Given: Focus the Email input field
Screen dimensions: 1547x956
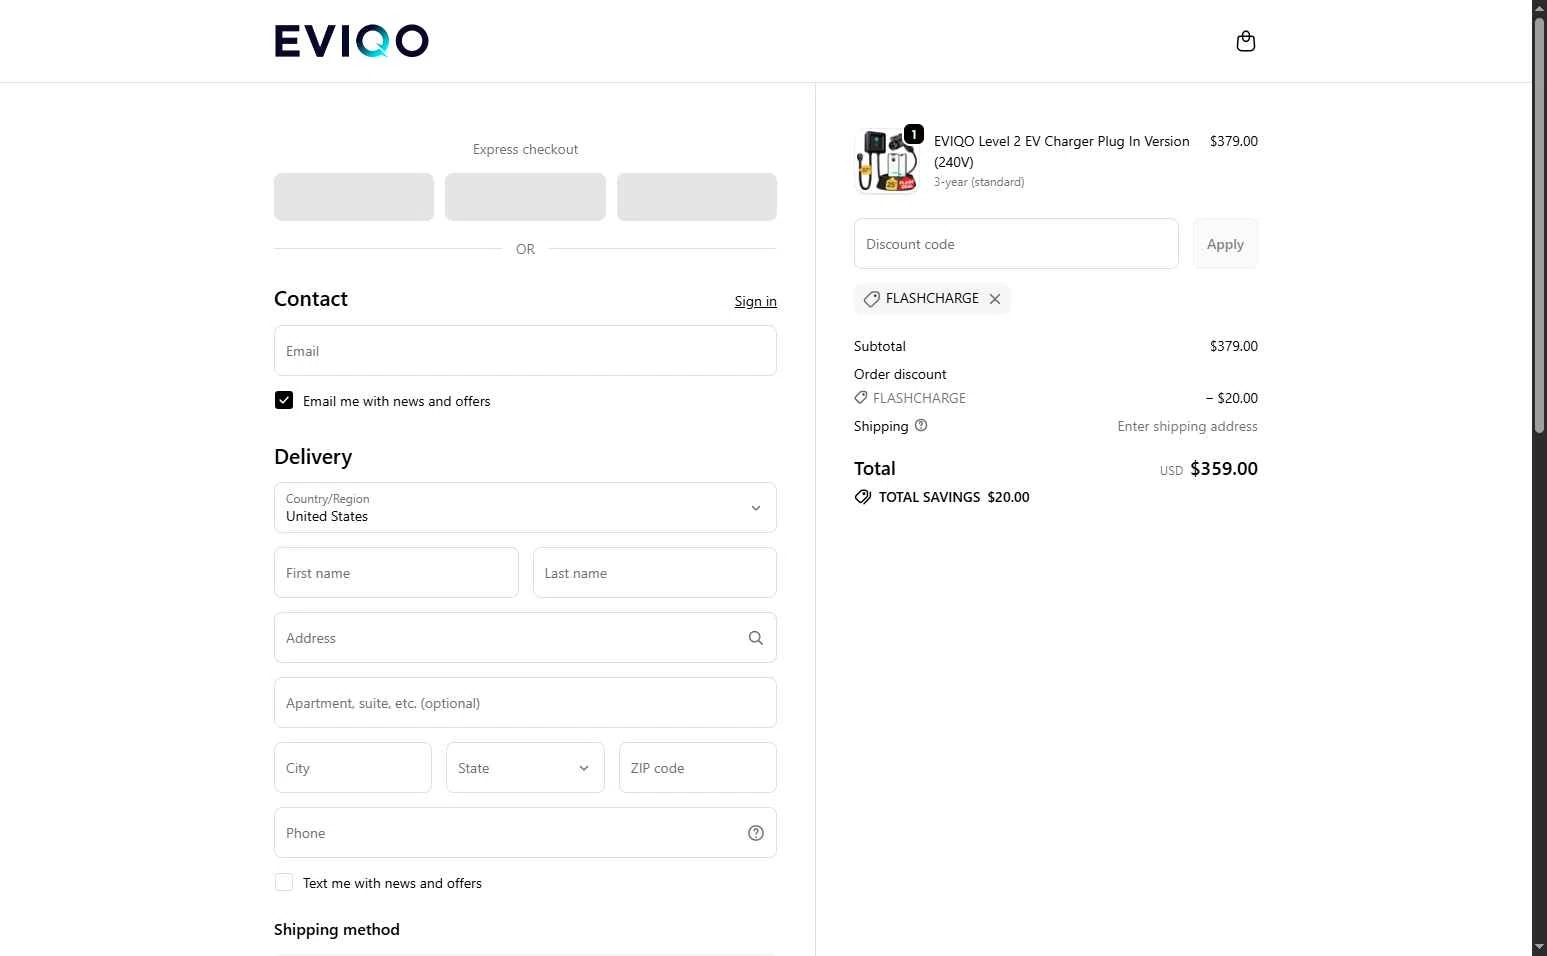Looking at the screenshot, I should tap(525, 351).
